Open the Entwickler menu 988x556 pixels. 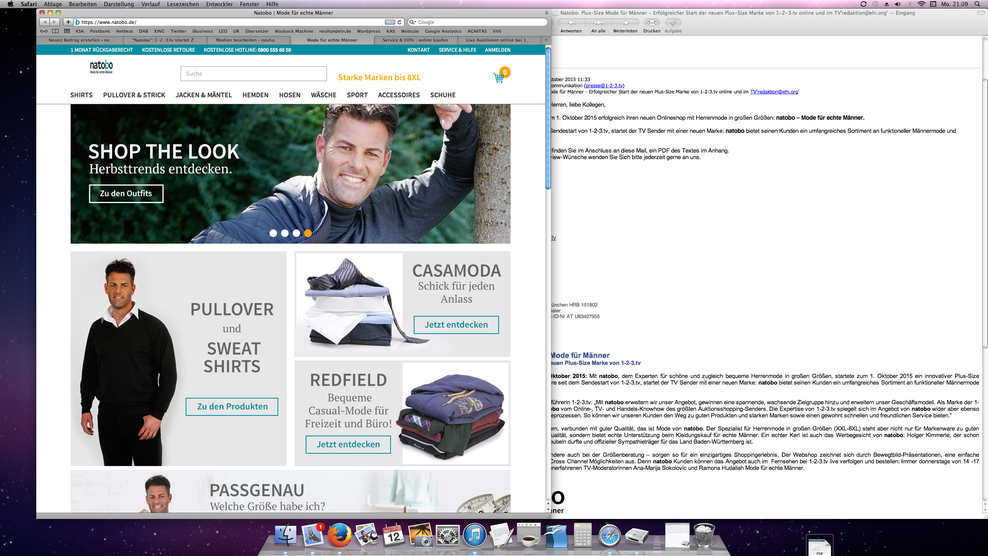click(219, 4)
